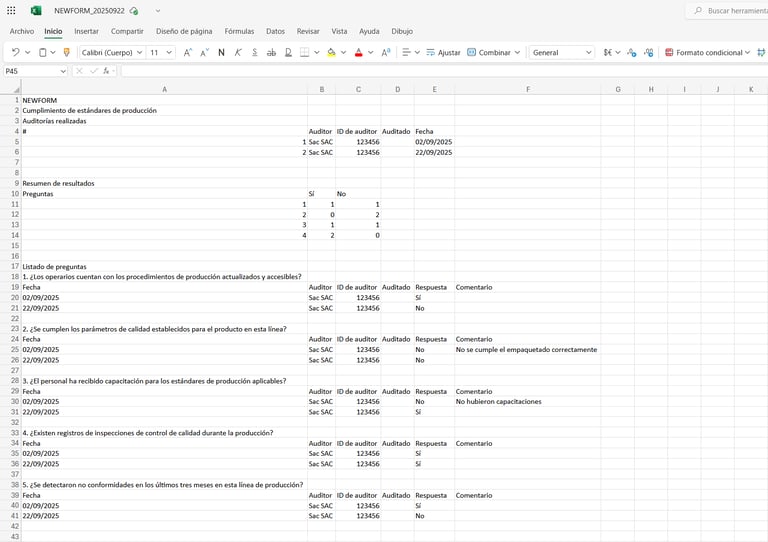
Task: Switch to the Revisar tab
Action: pyautogui.click(x=308, y=31)
